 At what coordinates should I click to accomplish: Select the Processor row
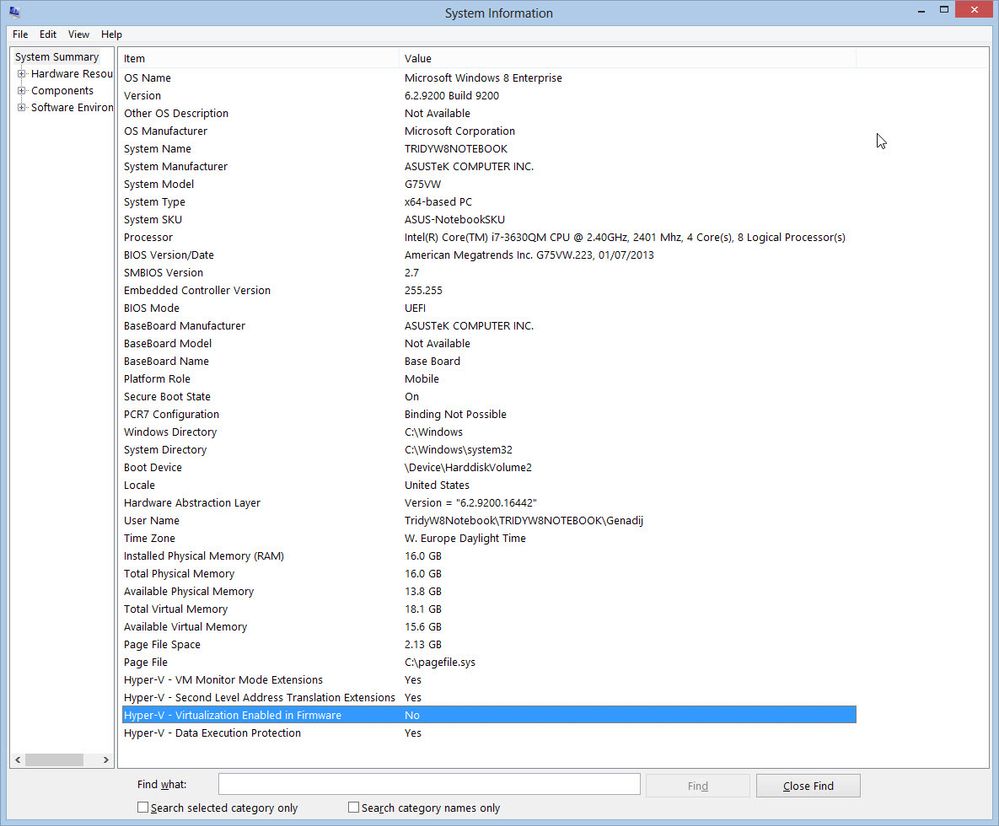coord(489,237)
